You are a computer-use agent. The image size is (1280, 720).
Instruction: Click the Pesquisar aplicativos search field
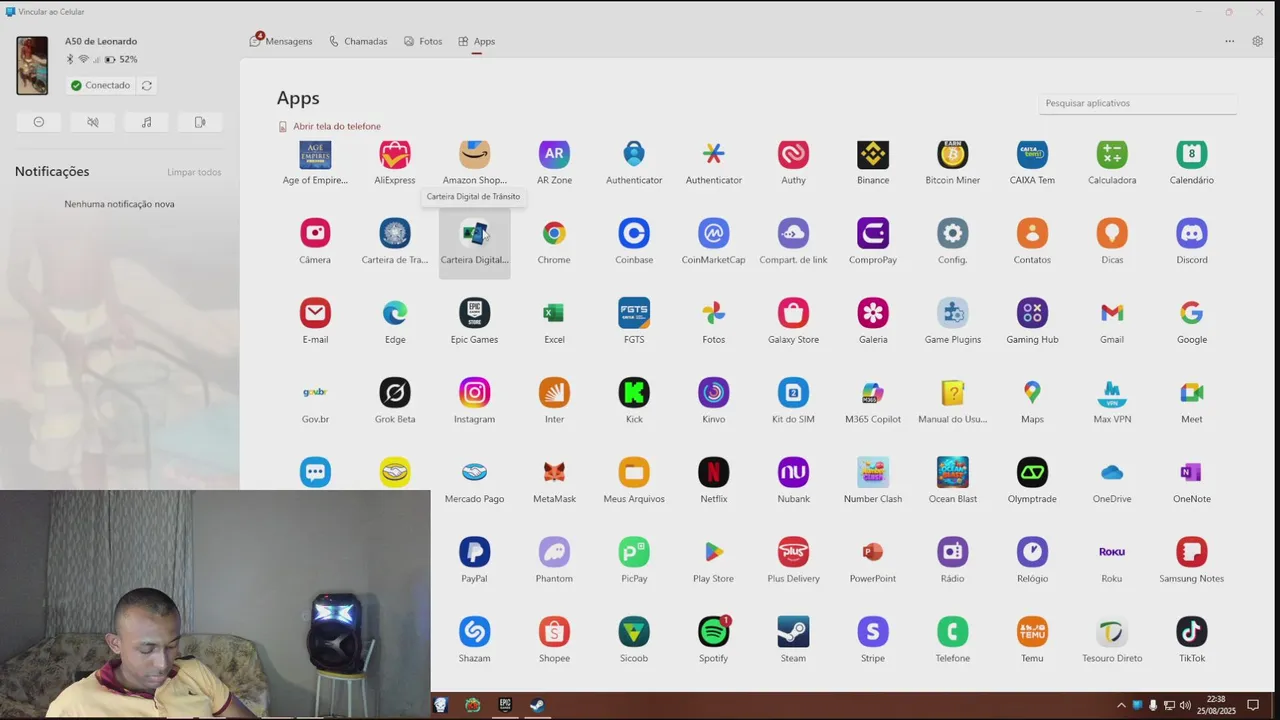1138,103
